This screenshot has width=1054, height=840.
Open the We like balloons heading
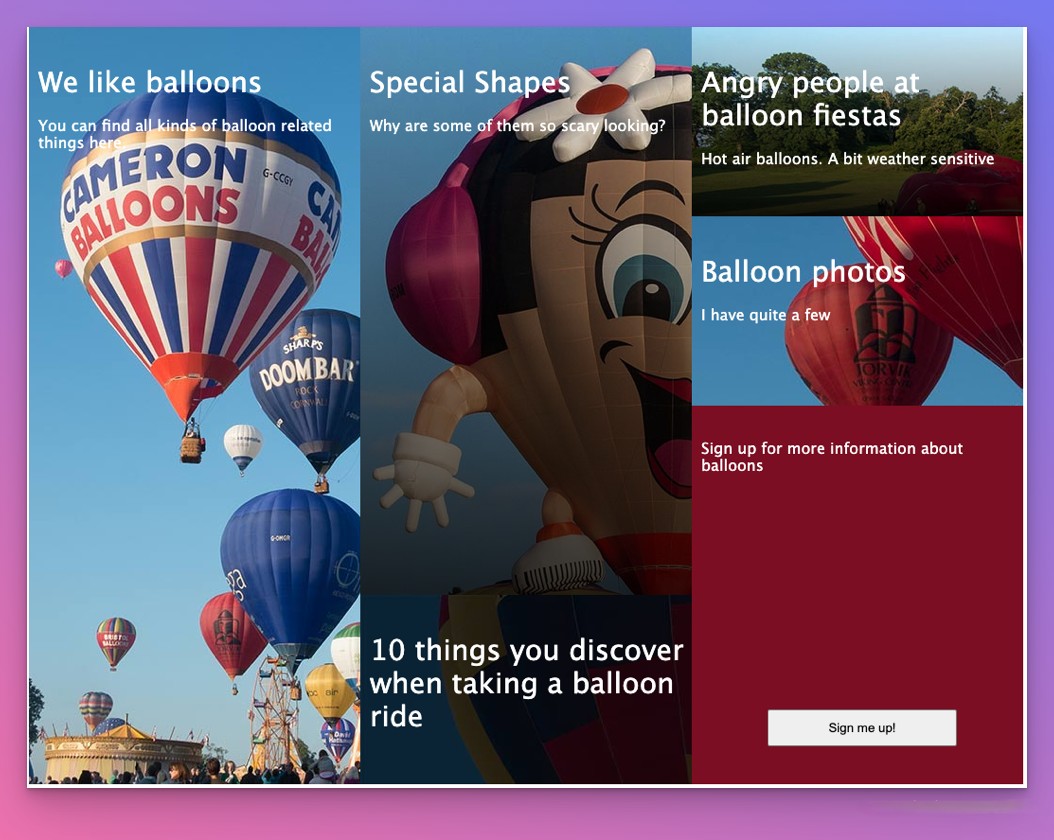pos(149,82)
